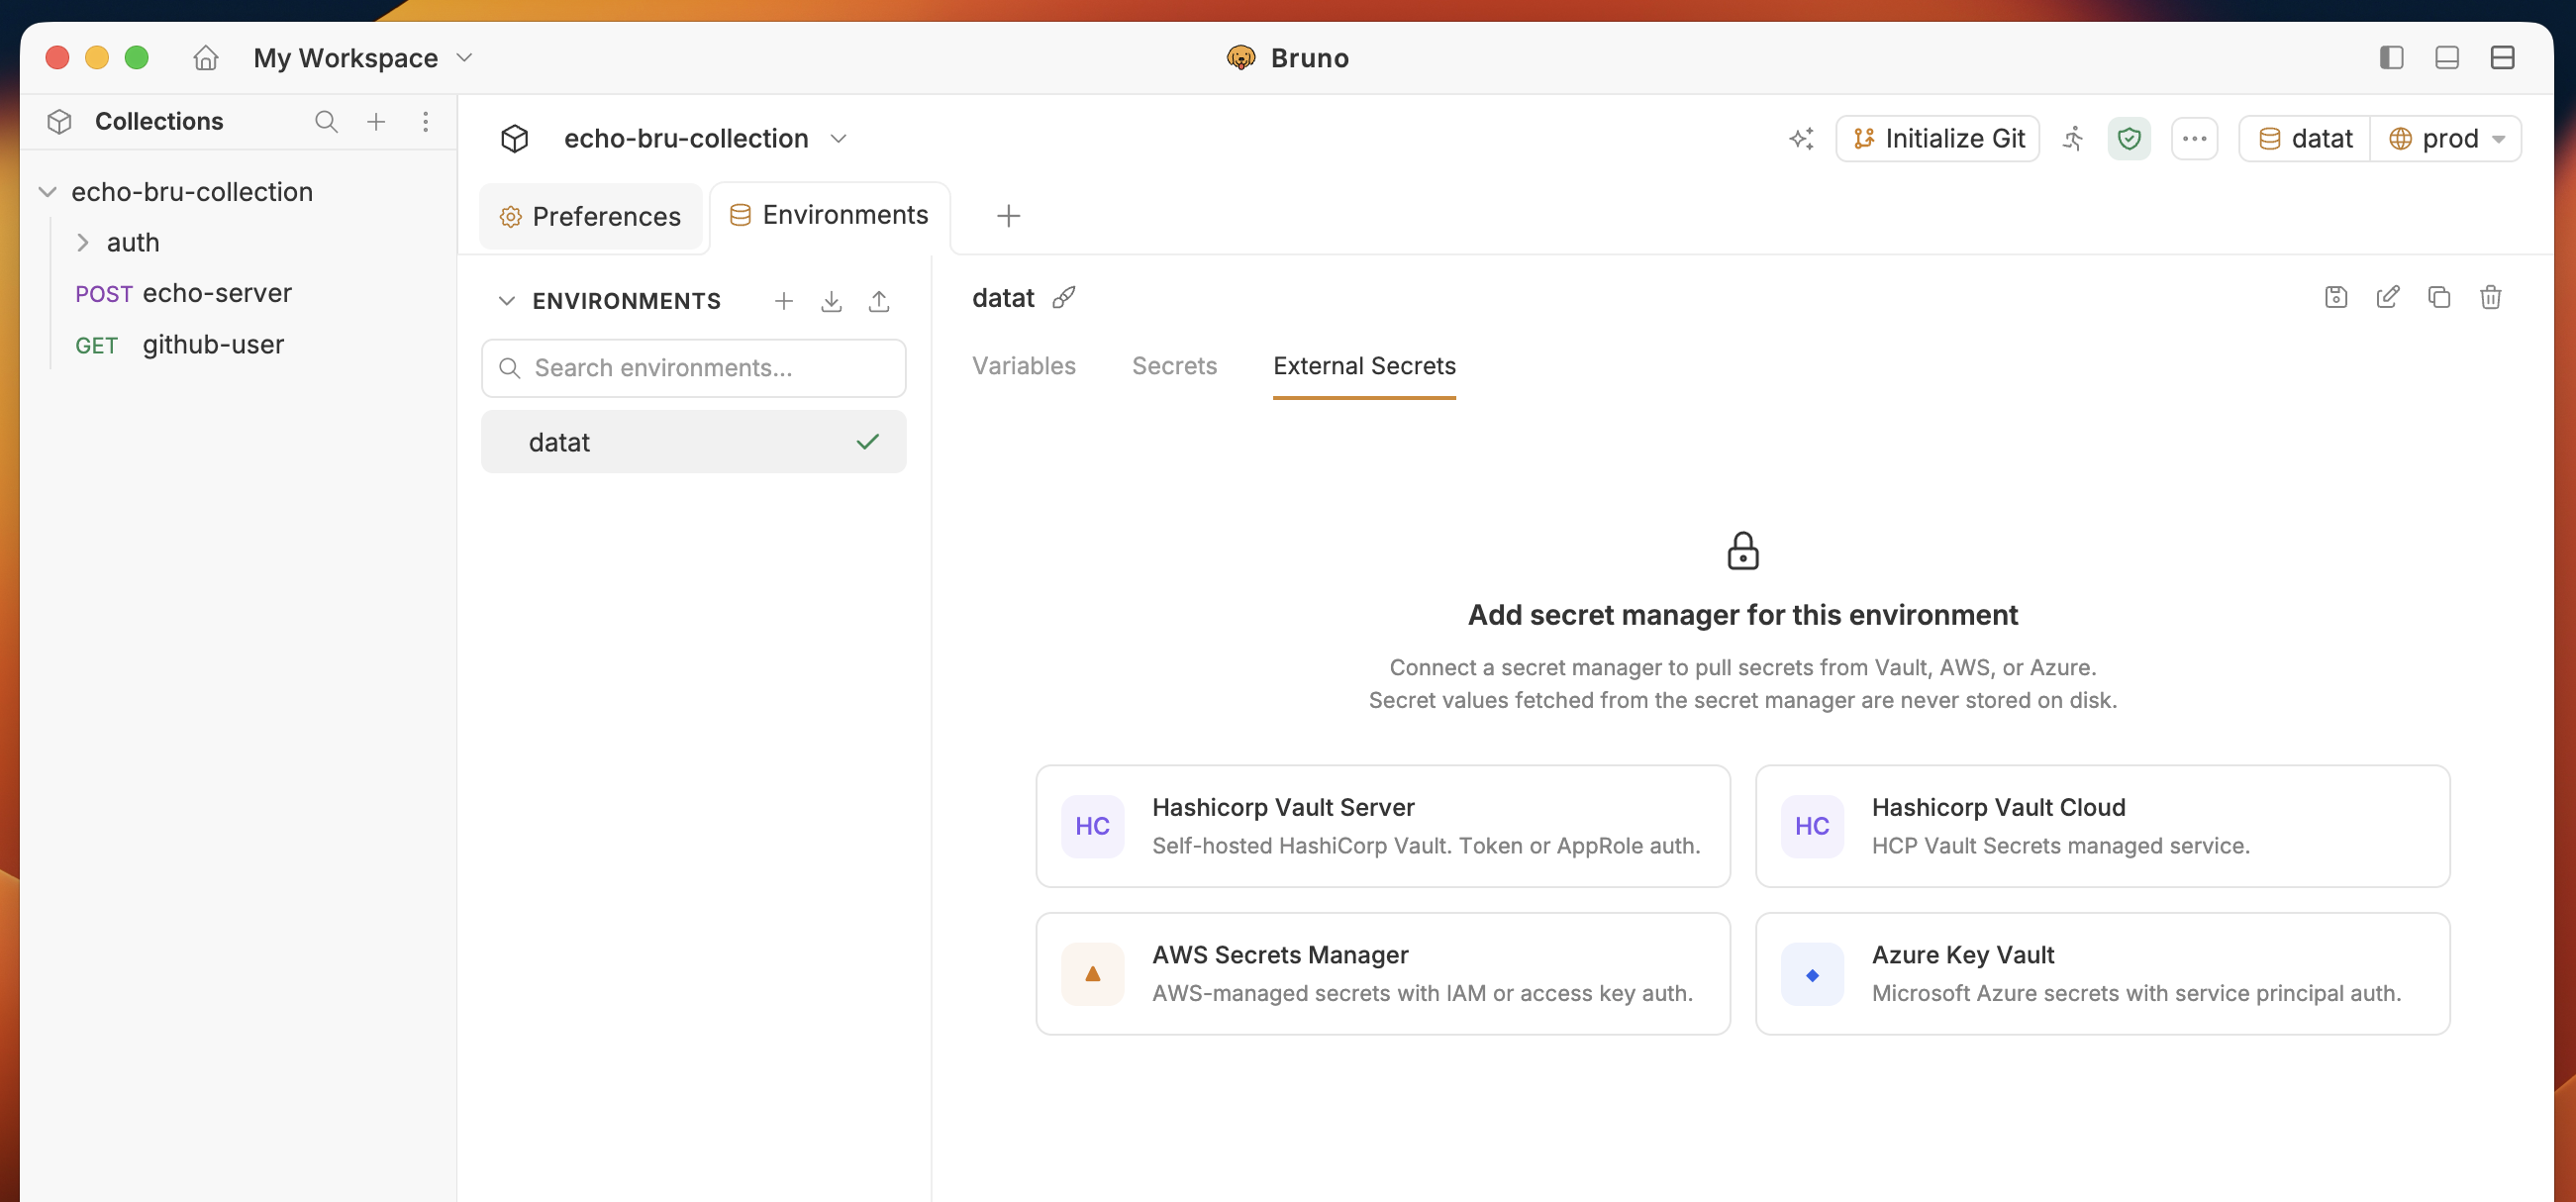Select the External Secrets tab
2576x1202 pixels.
[x=1364, y=366]
